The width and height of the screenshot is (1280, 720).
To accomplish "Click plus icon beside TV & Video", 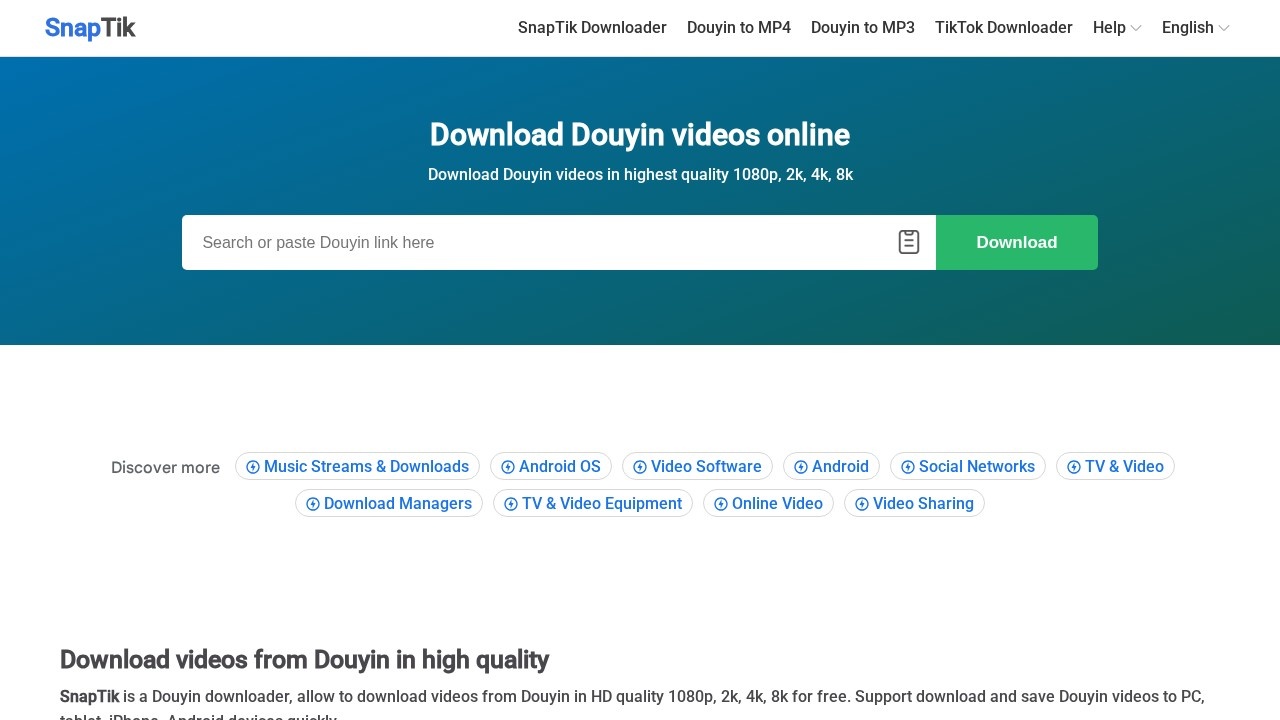I will [1074, 467].
